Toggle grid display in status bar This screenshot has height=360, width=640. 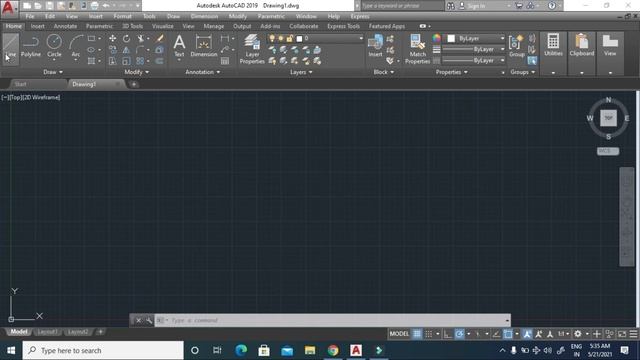click(417, 334)
